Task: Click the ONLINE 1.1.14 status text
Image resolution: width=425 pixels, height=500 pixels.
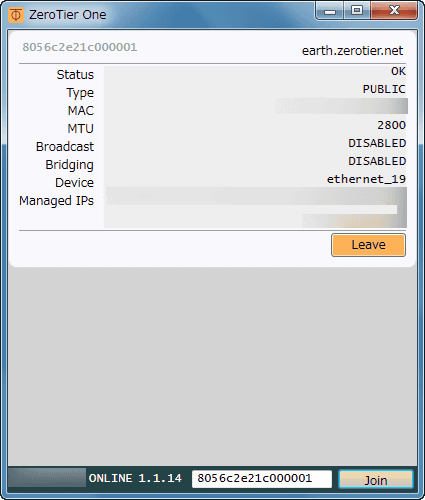Action: tap(135, 478)
